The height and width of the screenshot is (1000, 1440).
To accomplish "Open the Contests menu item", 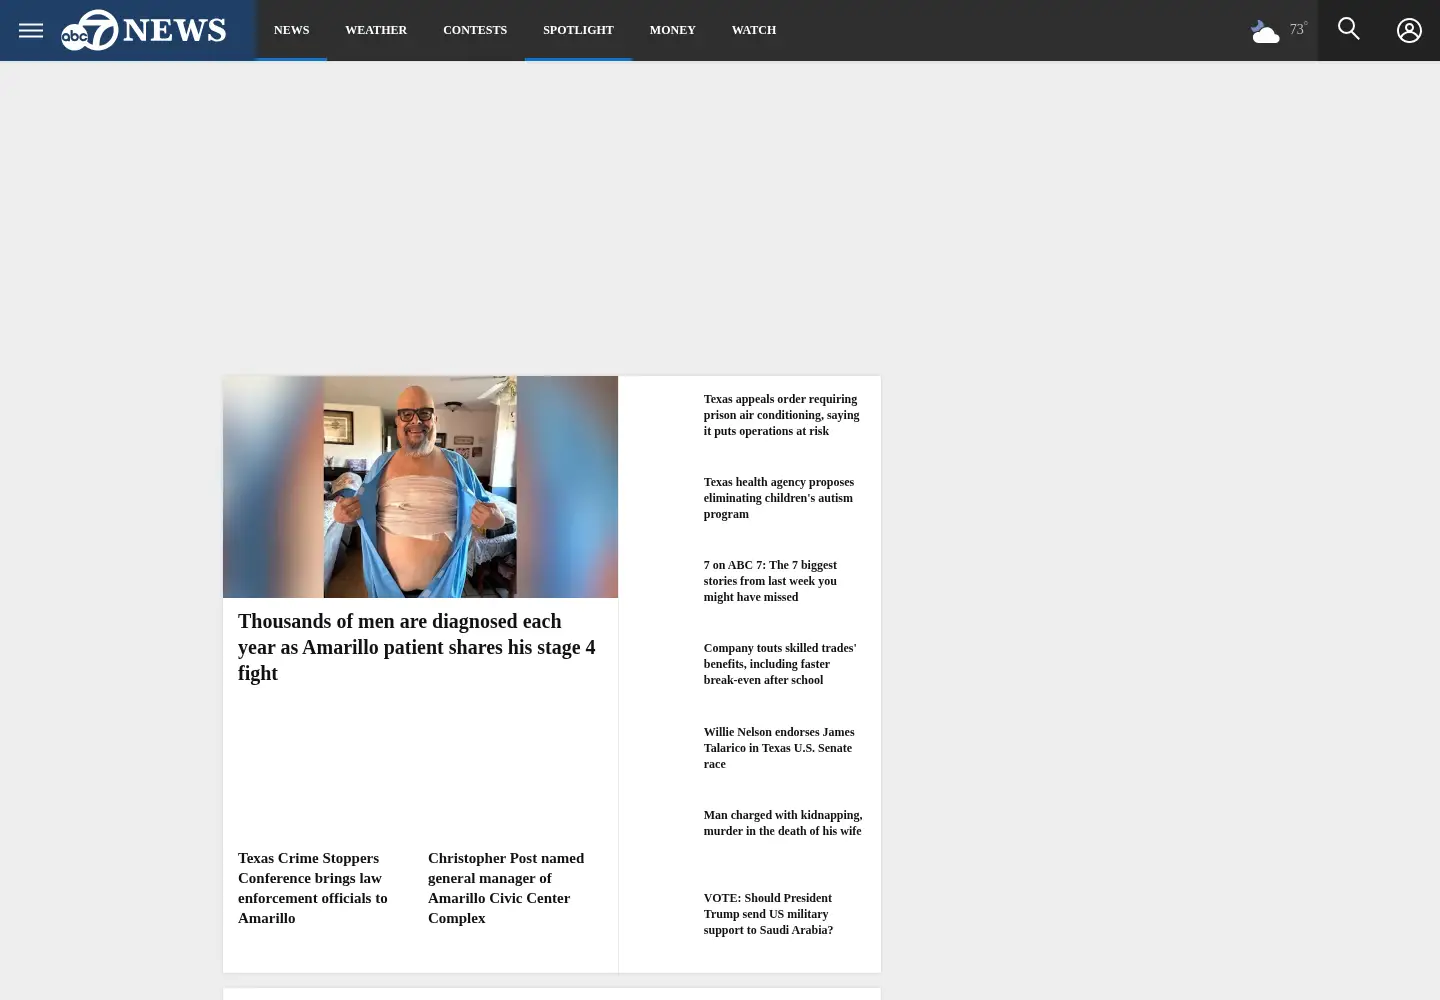I will tap(475, 30).
